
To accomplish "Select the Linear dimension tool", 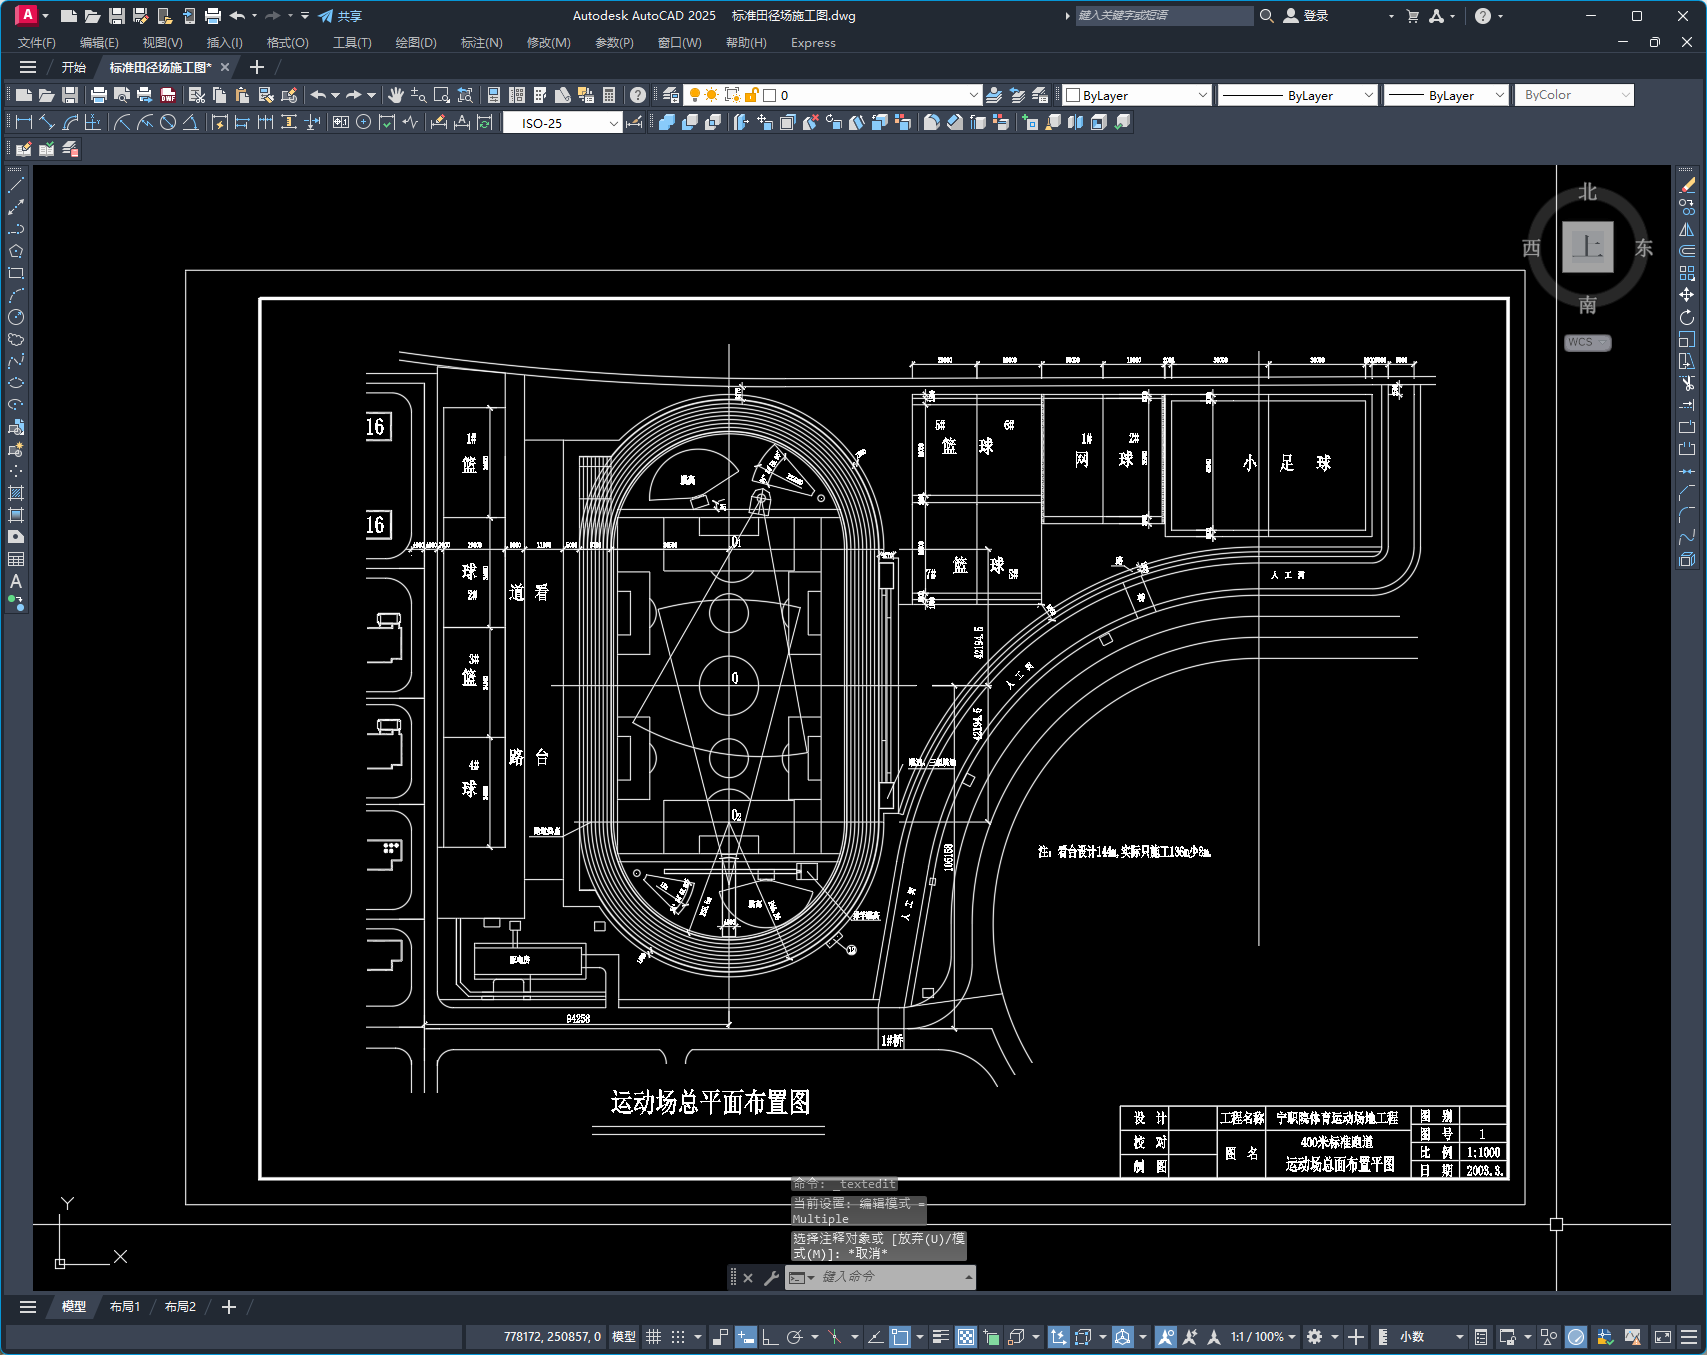I will tap(25, 122).
